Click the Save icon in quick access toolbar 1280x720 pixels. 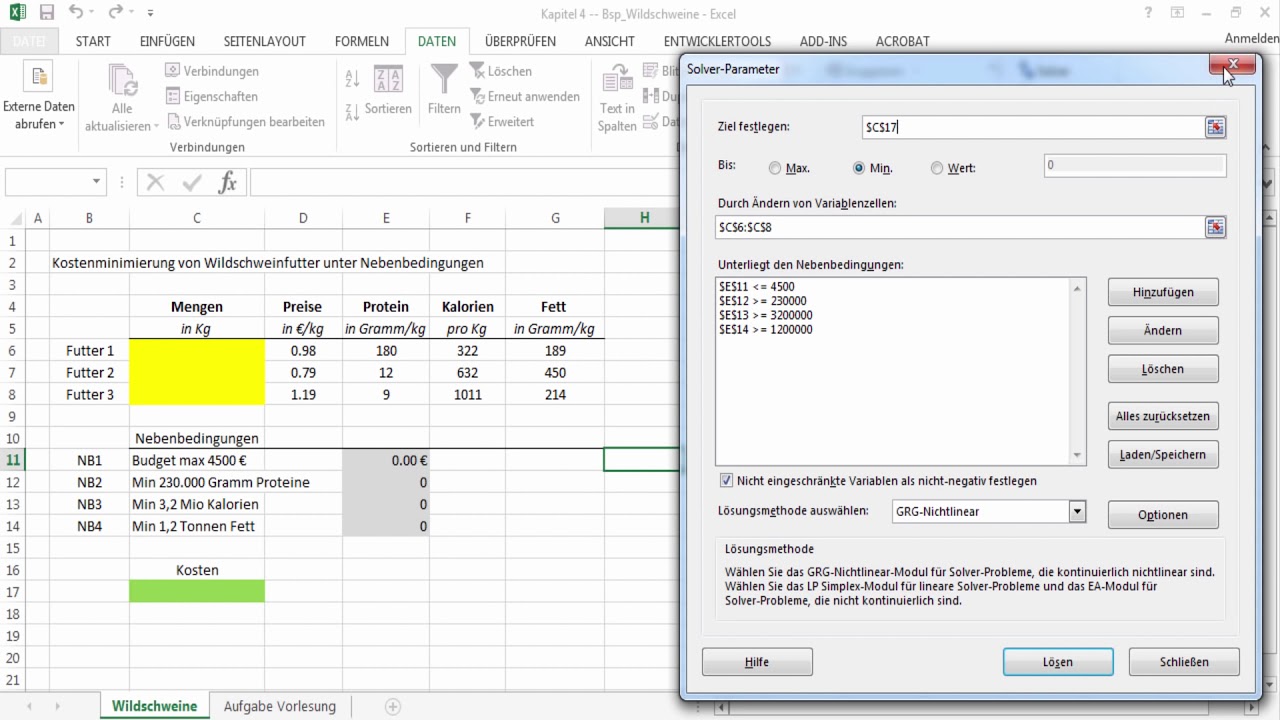click(x=47, y=13)
